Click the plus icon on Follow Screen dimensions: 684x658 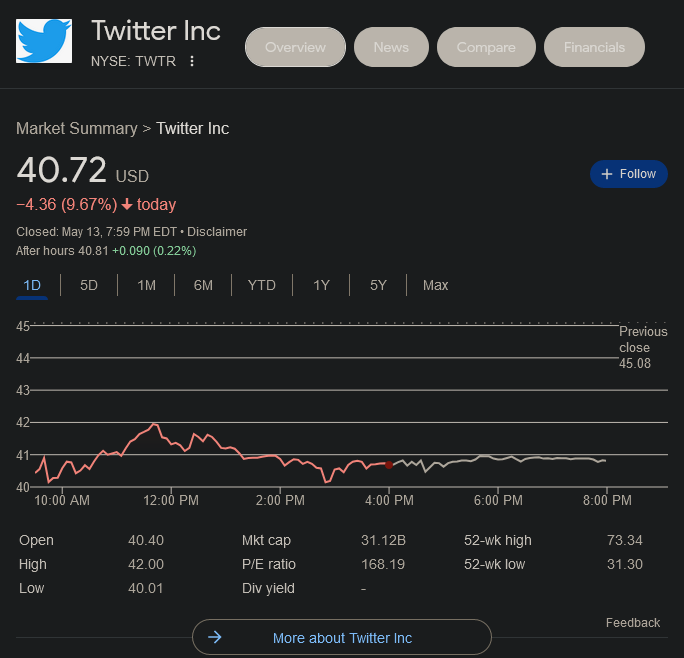(x=606, y=174)
